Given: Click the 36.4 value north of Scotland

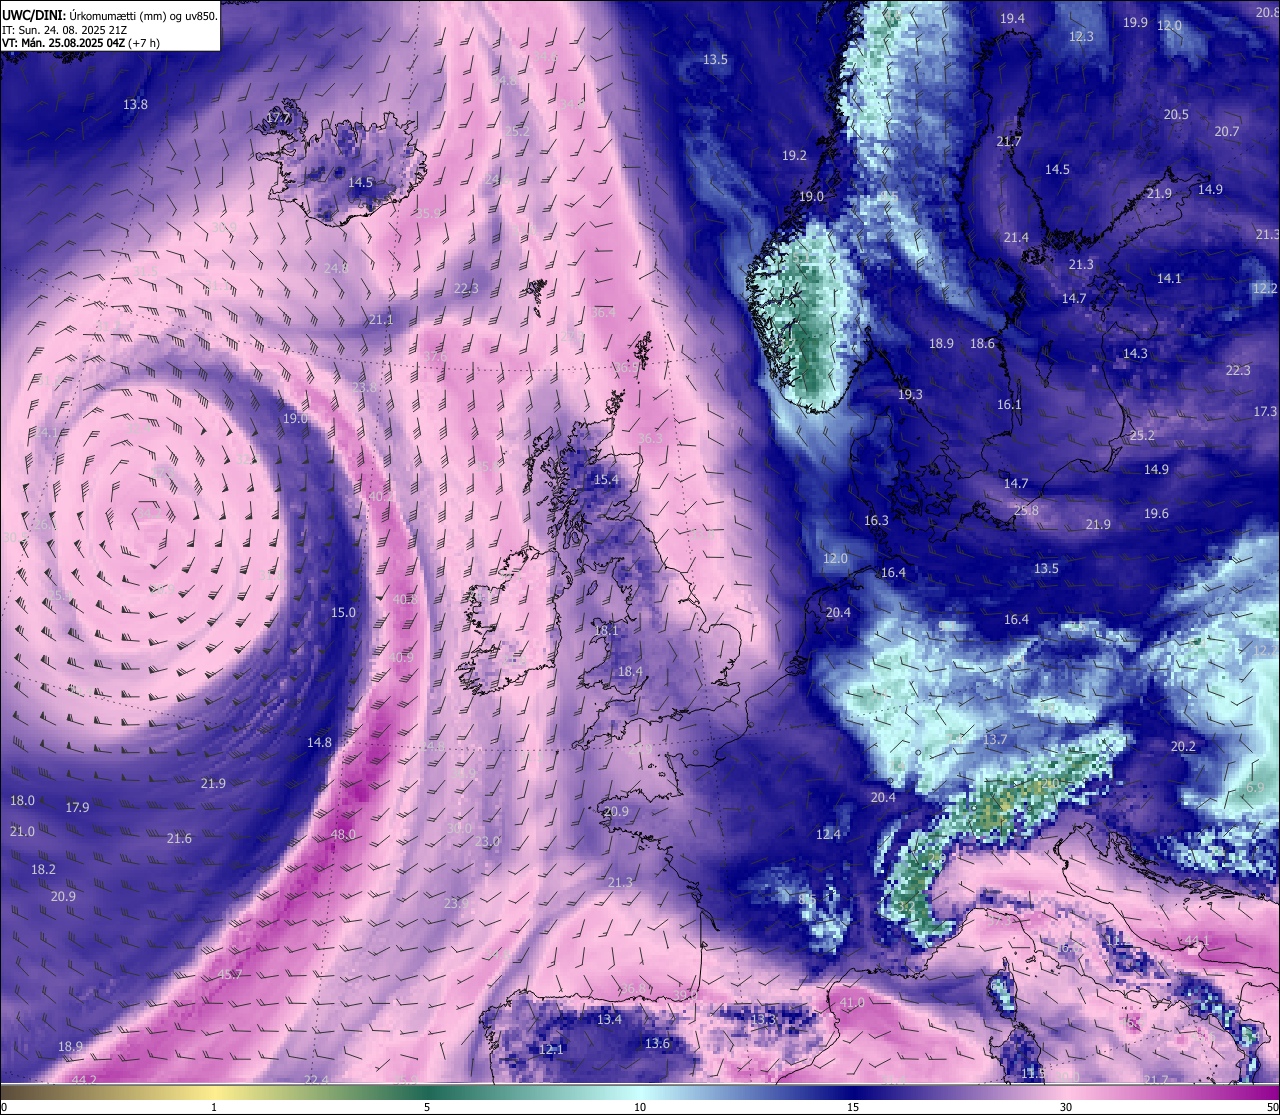Looking at the screenshot, I should (x=603, y=312).
